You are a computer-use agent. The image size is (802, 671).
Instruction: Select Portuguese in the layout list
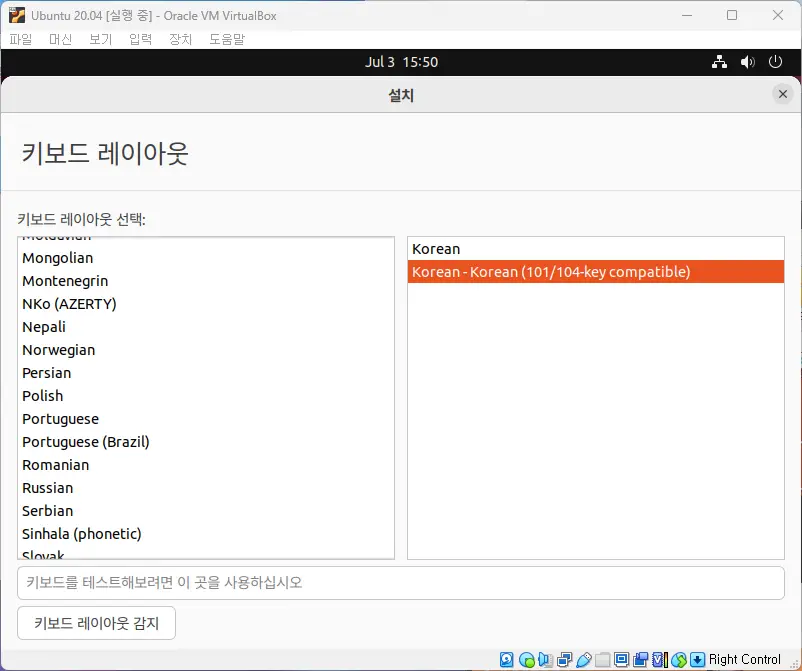(x=206, y=419)
